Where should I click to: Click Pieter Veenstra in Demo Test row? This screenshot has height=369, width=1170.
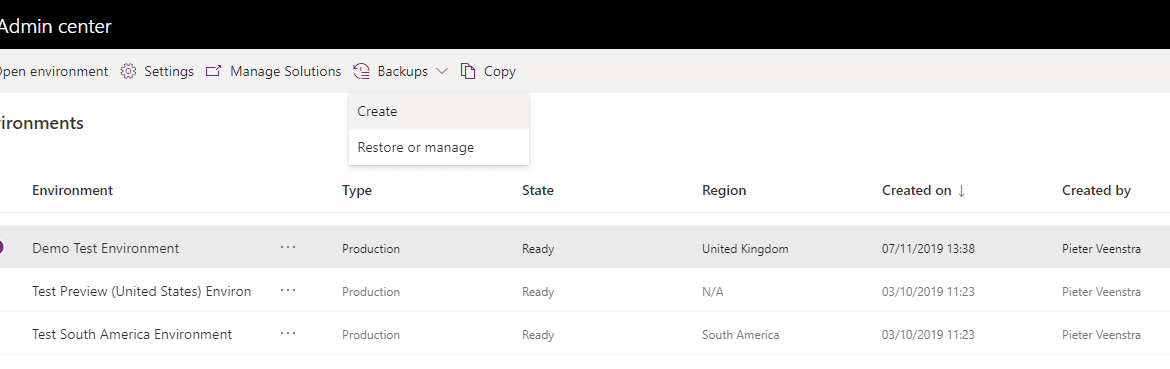(1101, 249)
